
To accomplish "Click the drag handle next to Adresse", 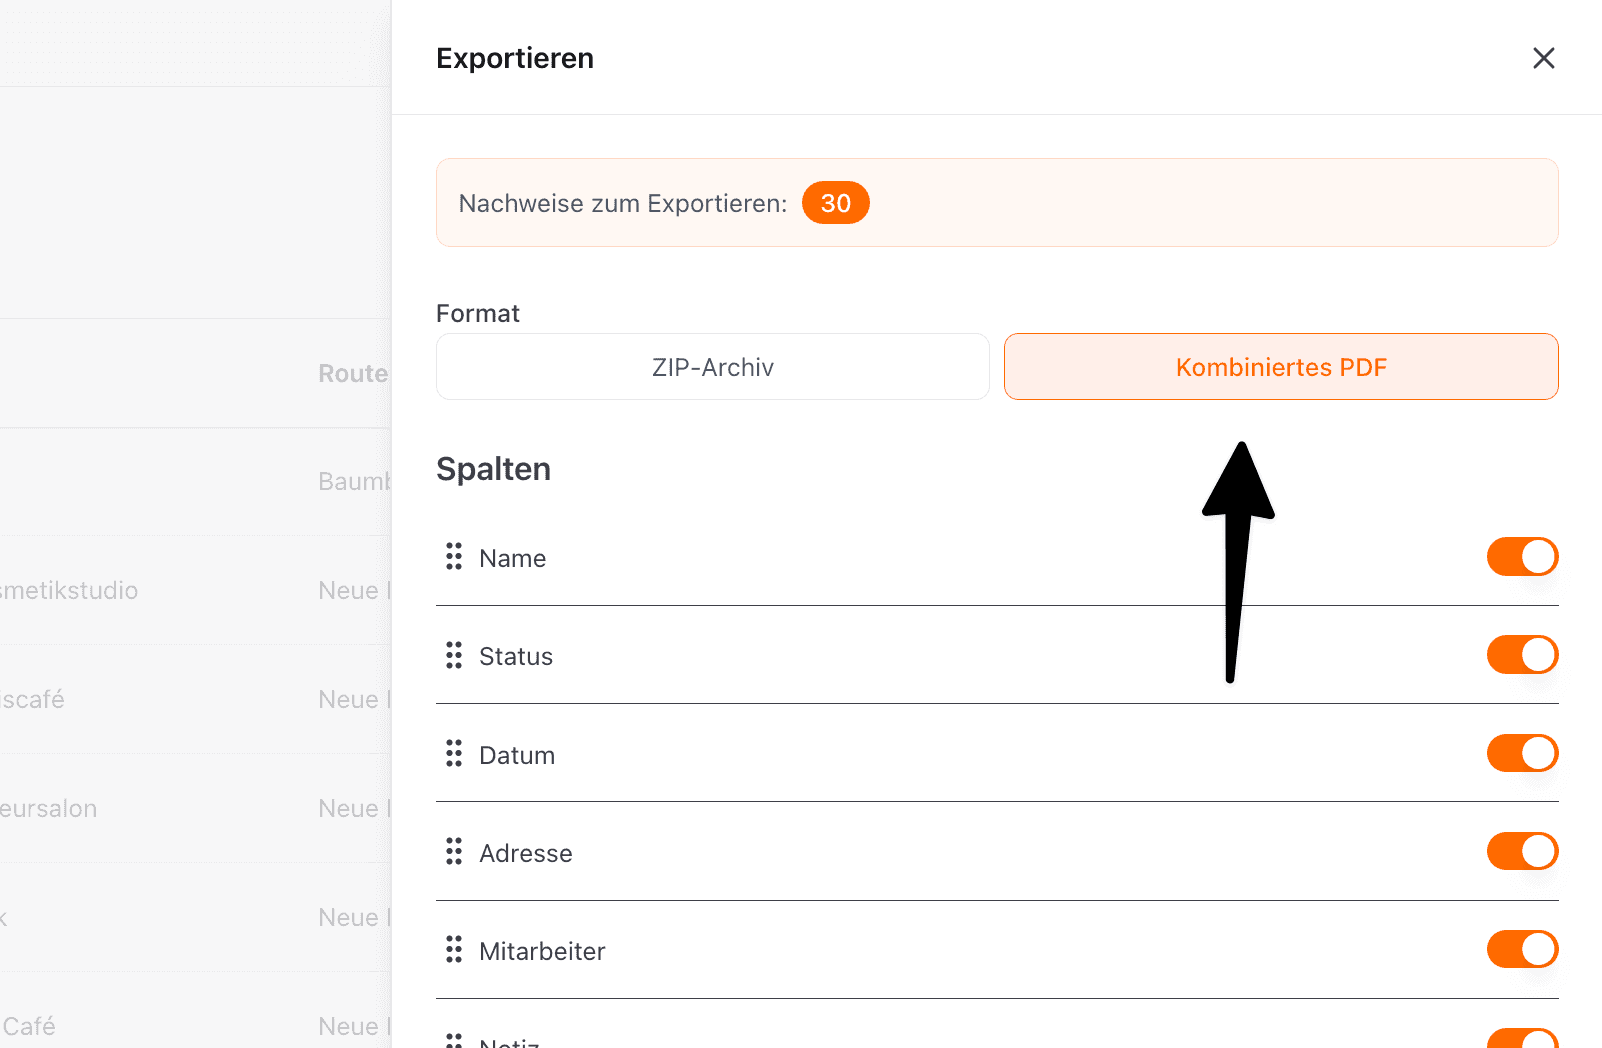I will coord(454,851).
